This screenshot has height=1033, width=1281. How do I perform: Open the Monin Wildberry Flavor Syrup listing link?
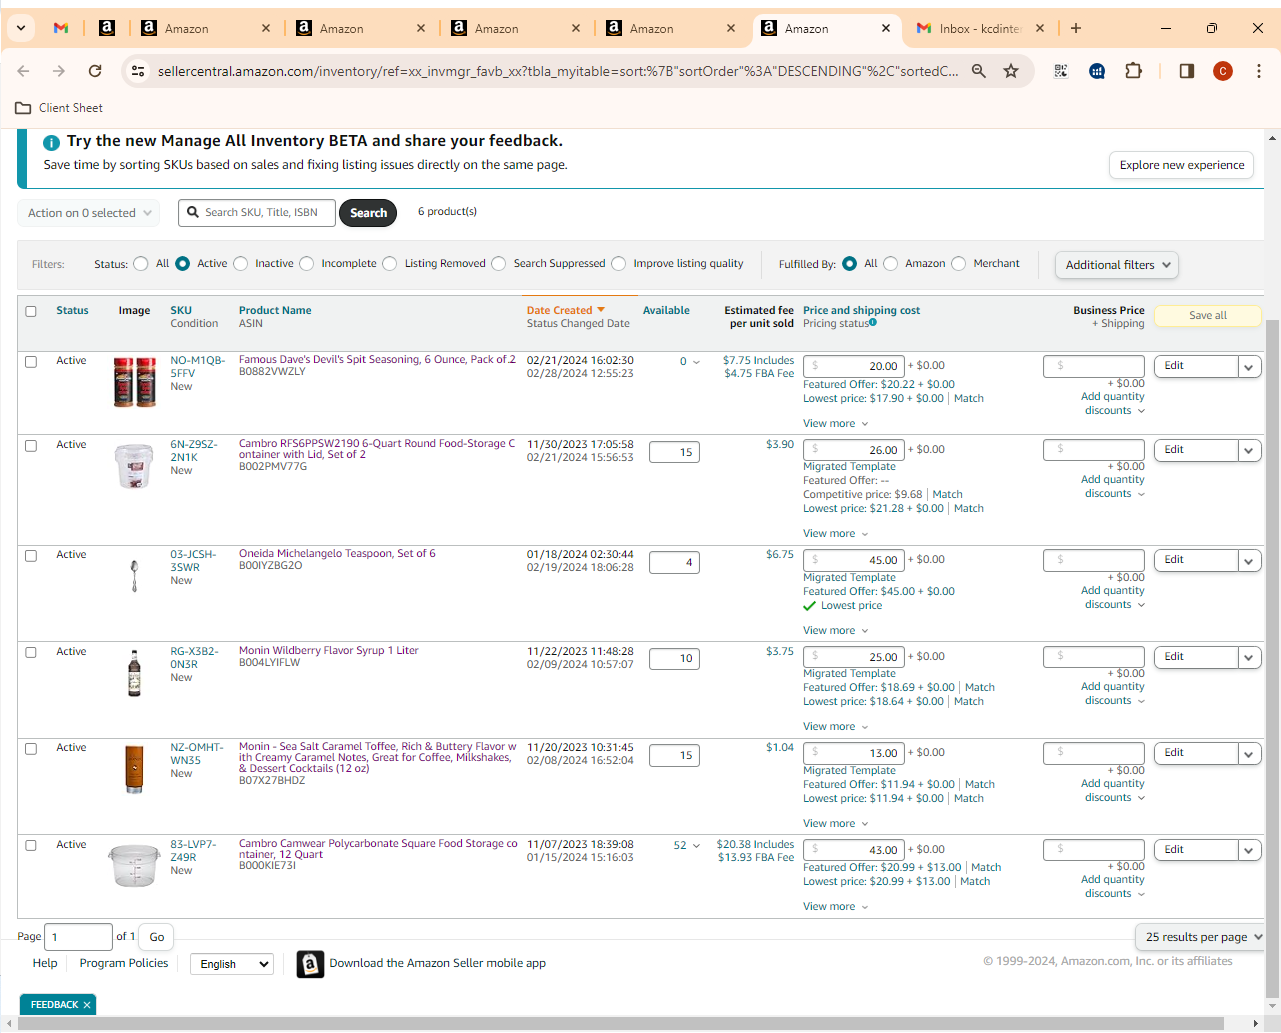[329, 651]
